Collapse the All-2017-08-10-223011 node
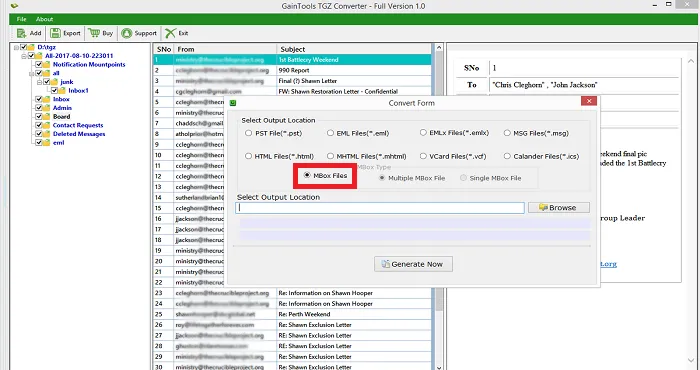 (x=24, y=56)
